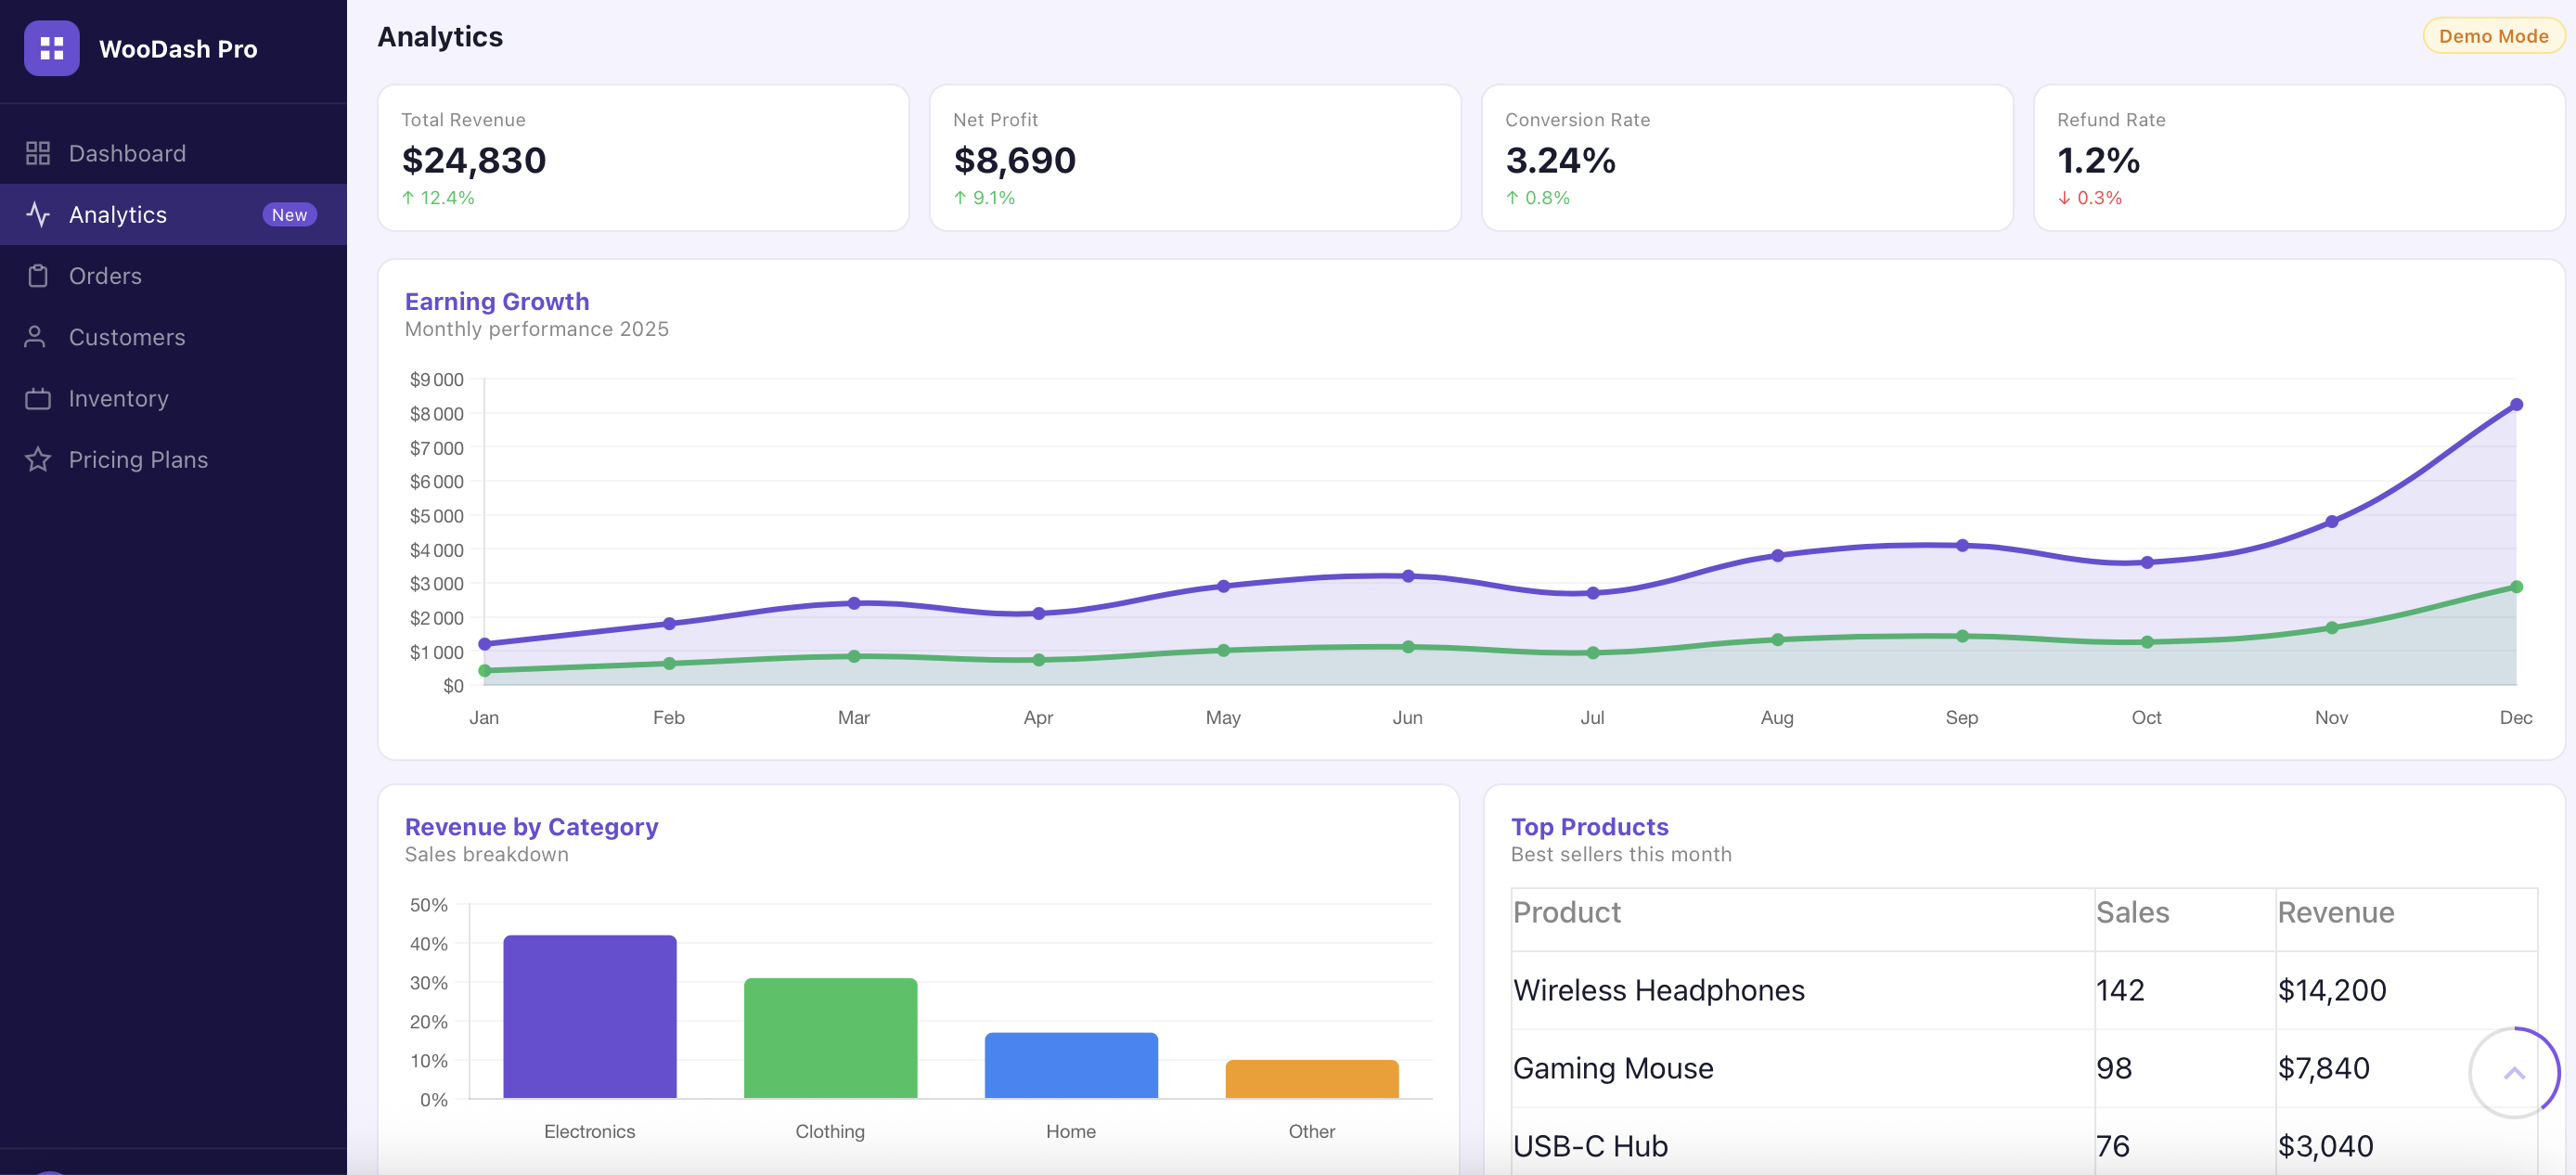Click the Earning Growth heading

click(x=497, y=301)
